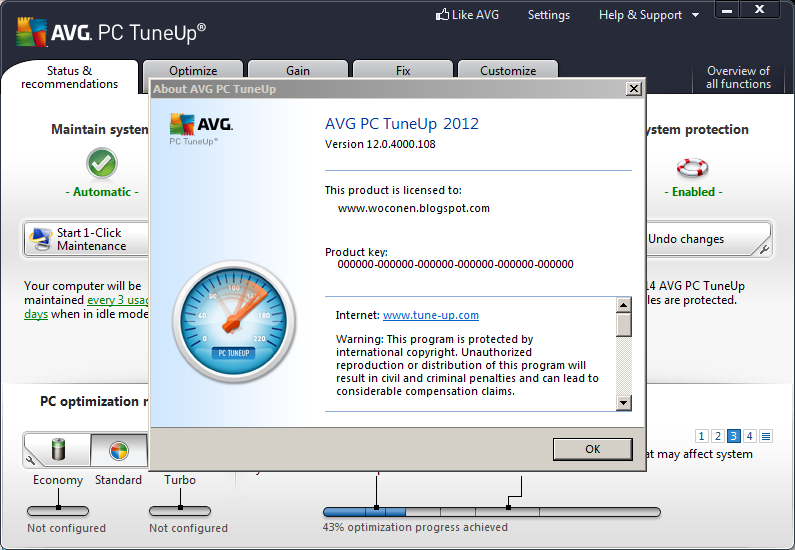Click the product key value text
Screen dimensions: 795x550
455,264
